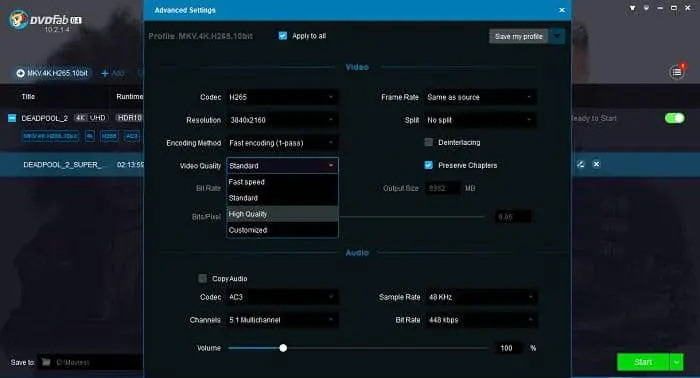The width and height of the screenshot is (700, 378).
Task: Open the Channels 5.1 Multichannel dropdown
Action: [282, 320]
